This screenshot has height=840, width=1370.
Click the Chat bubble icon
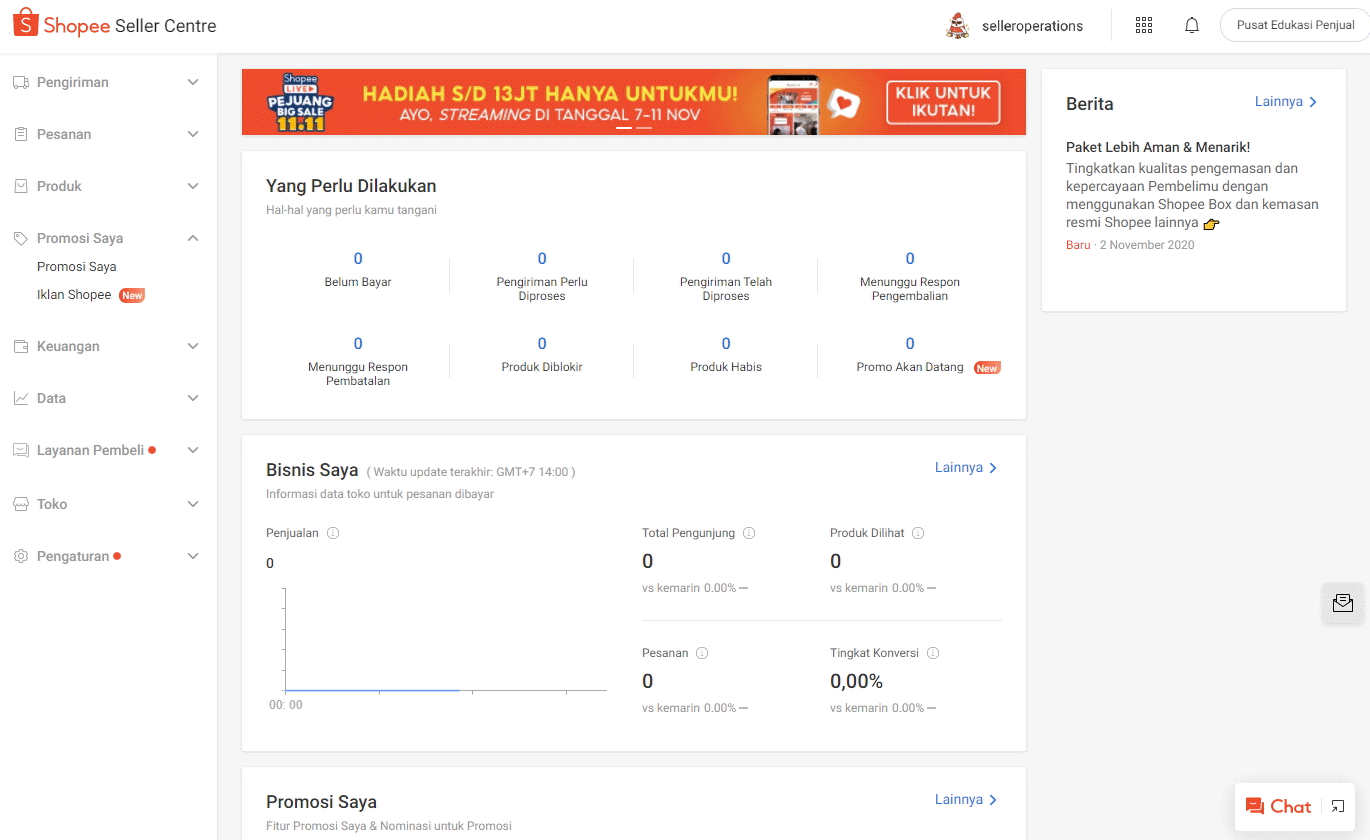[x=1254, y=806]
